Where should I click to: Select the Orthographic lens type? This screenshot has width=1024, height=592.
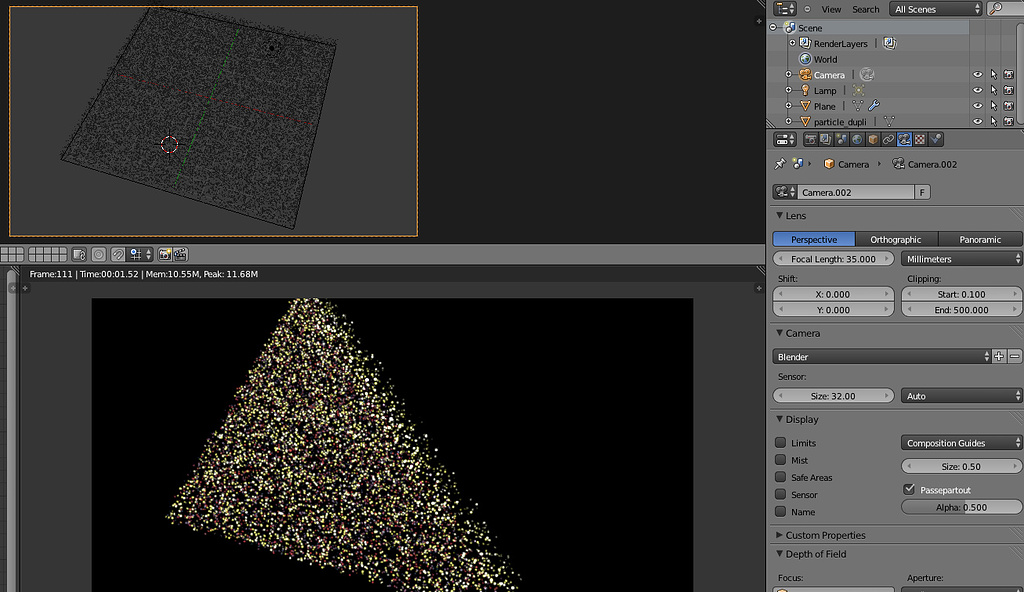click(x=896, y=239)
